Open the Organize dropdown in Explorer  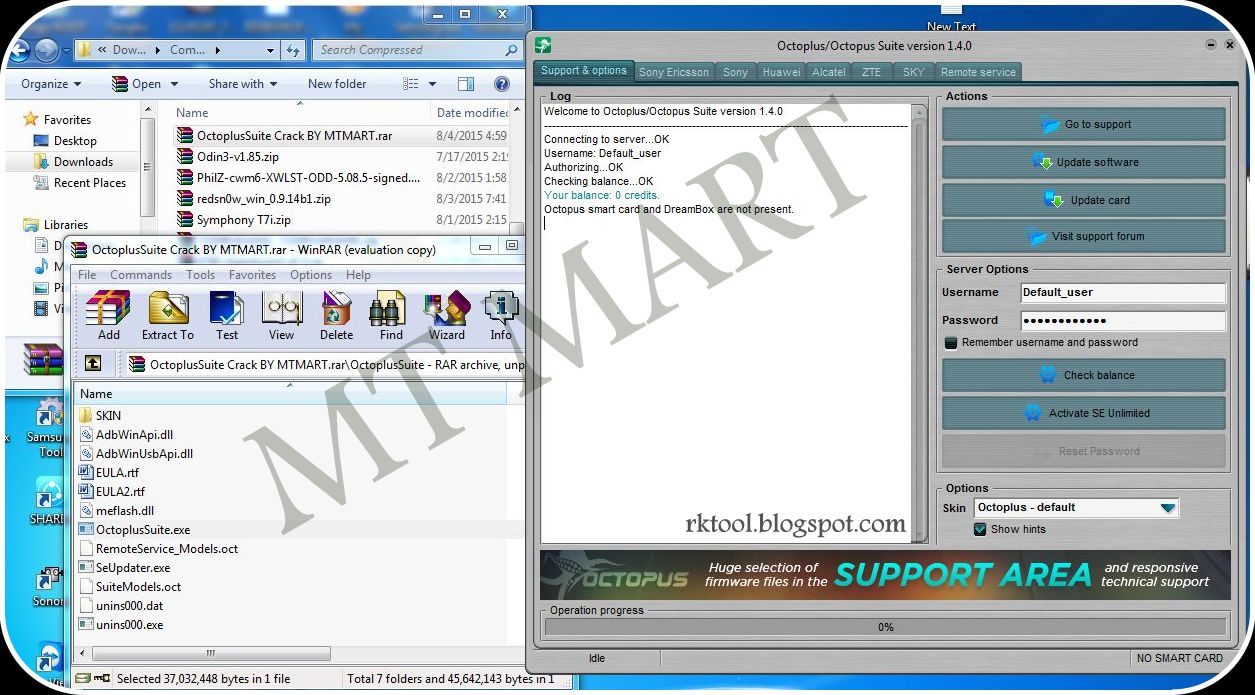coord(52,84)
